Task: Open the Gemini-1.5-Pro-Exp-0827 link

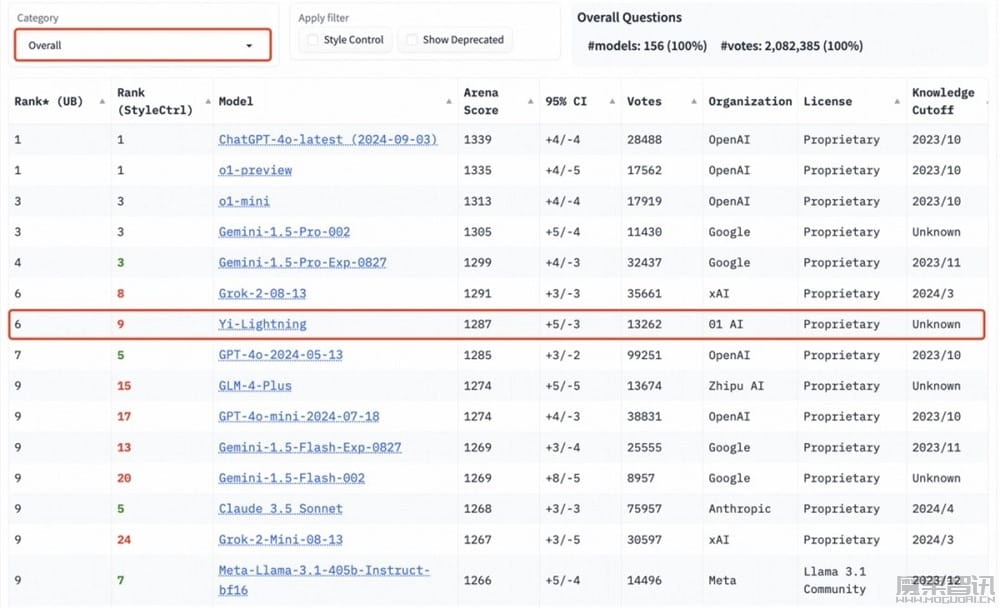Action: point(302,262)
